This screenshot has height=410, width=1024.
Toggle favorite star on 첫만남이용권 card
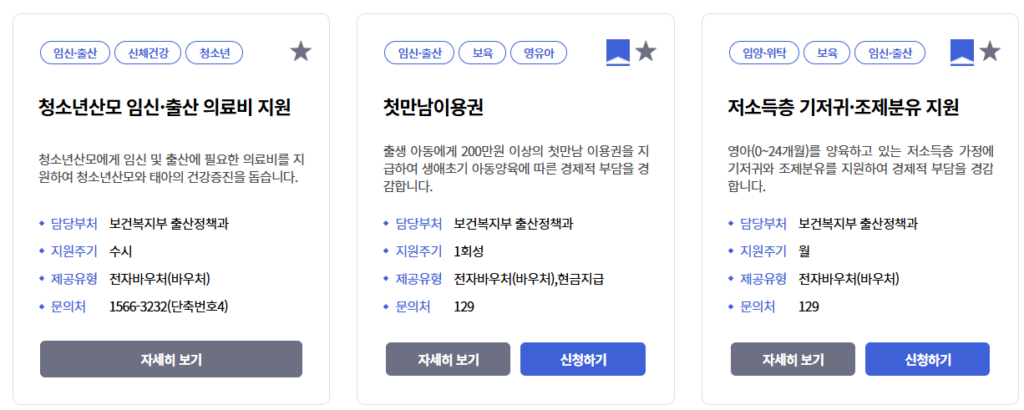[x=646, y=51]
